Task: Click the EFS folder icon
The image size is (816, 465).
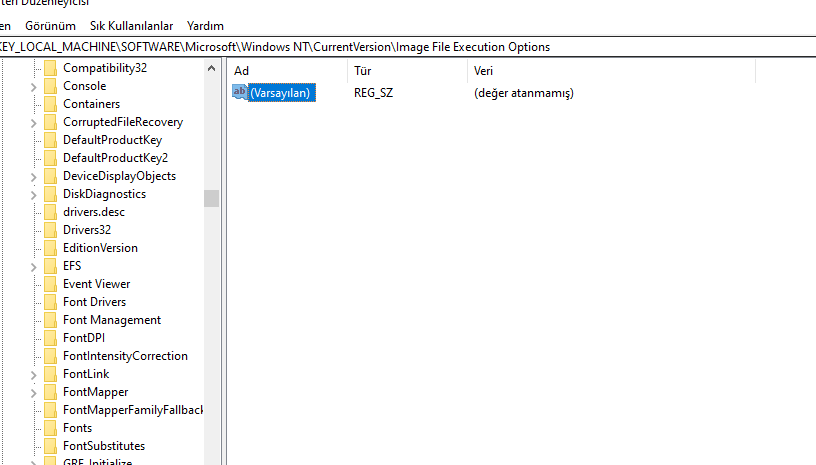Action: (x=50, y=266)
